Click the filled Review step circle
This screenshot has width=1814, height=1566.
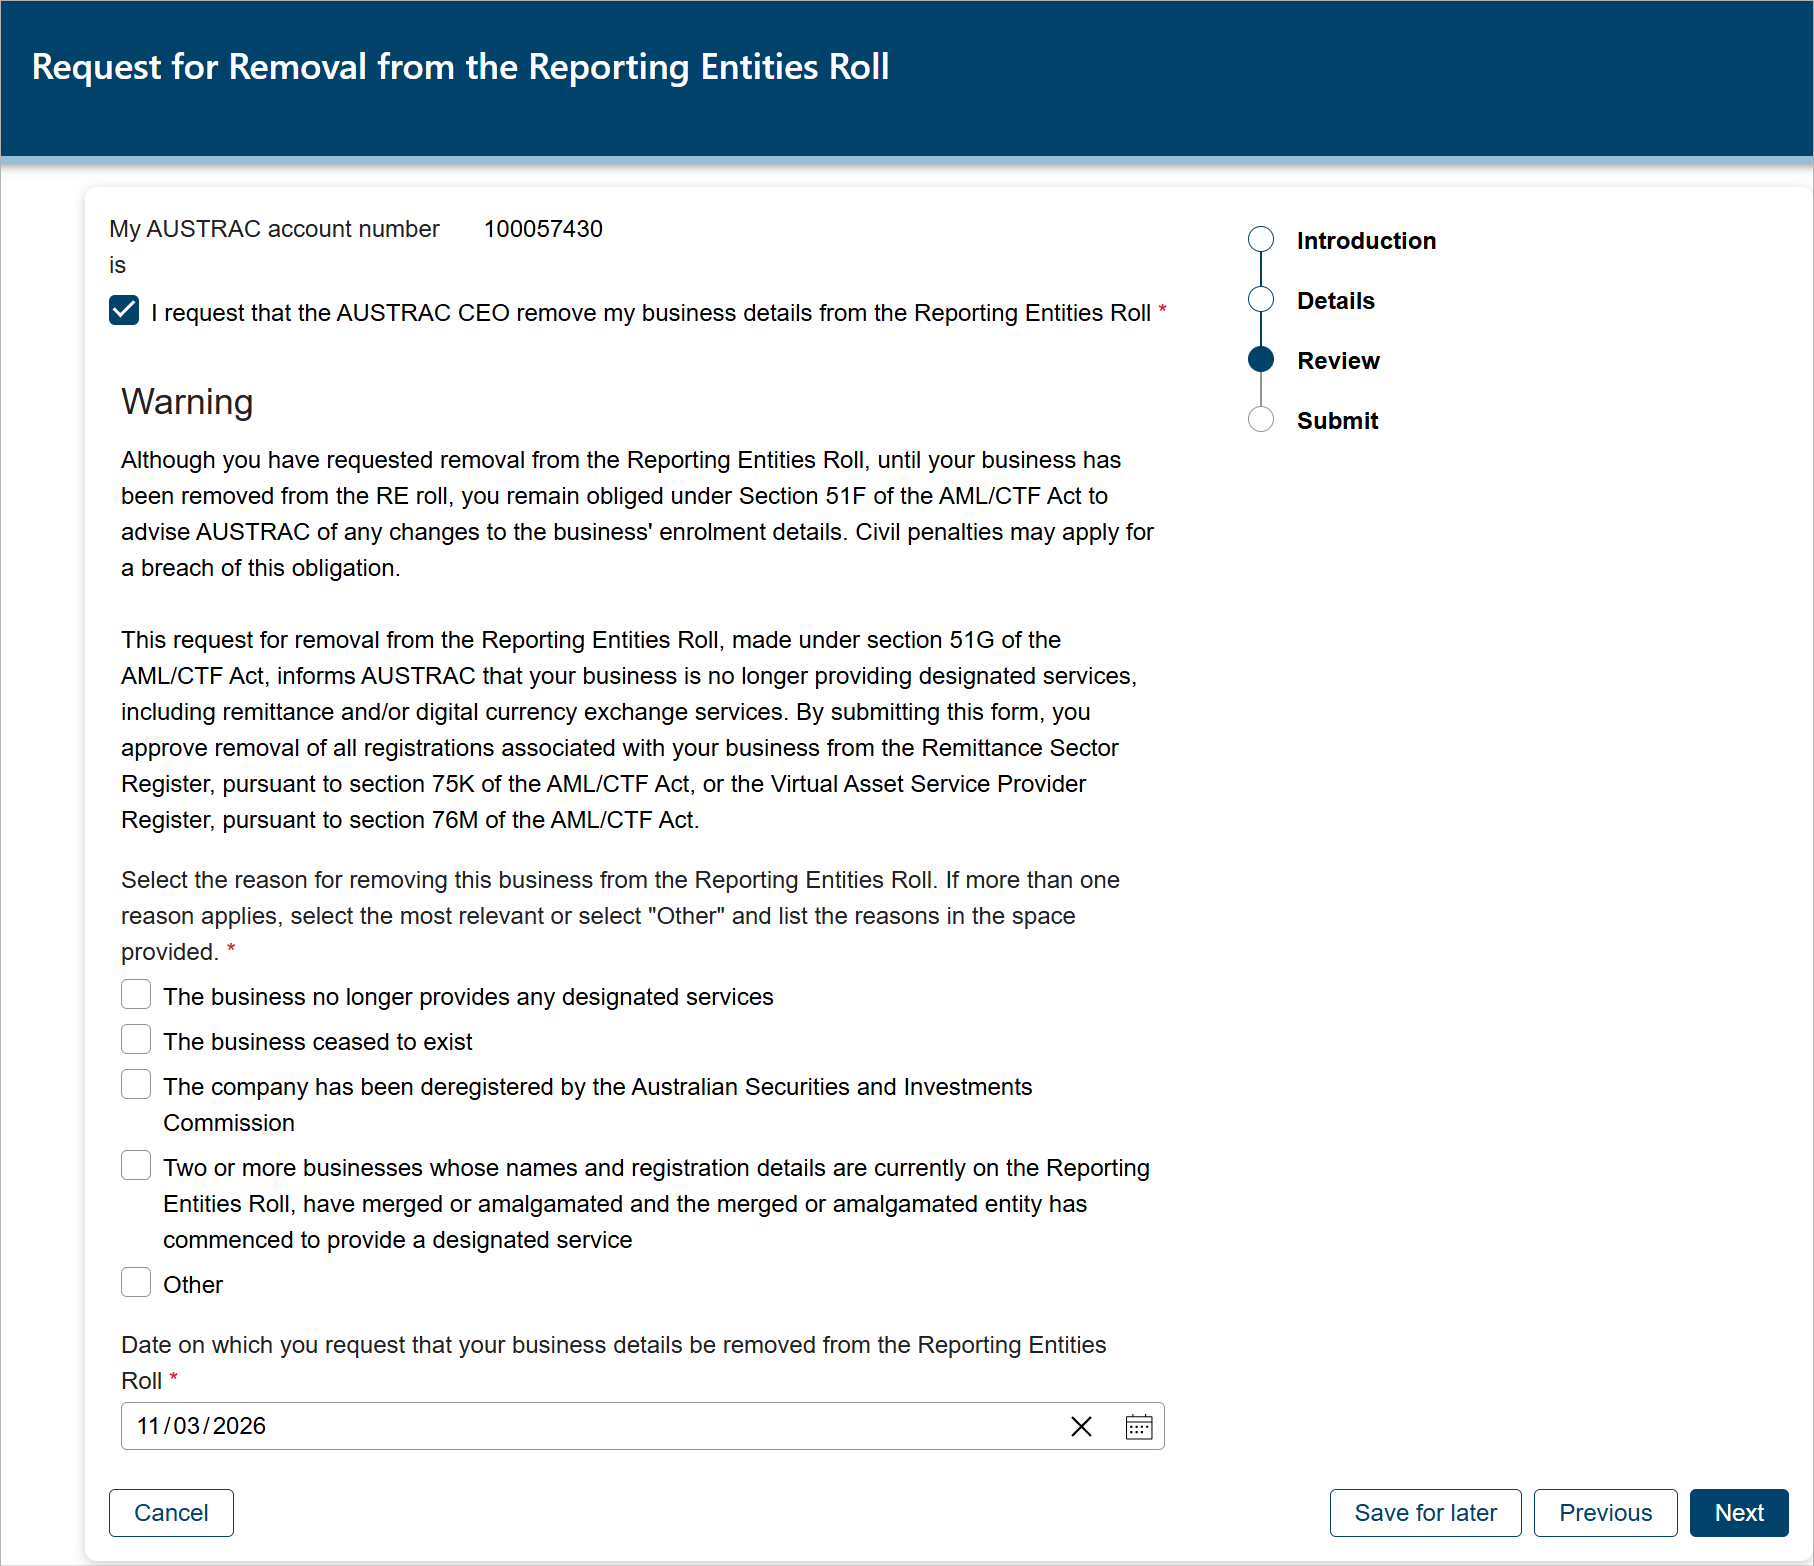1260,359
